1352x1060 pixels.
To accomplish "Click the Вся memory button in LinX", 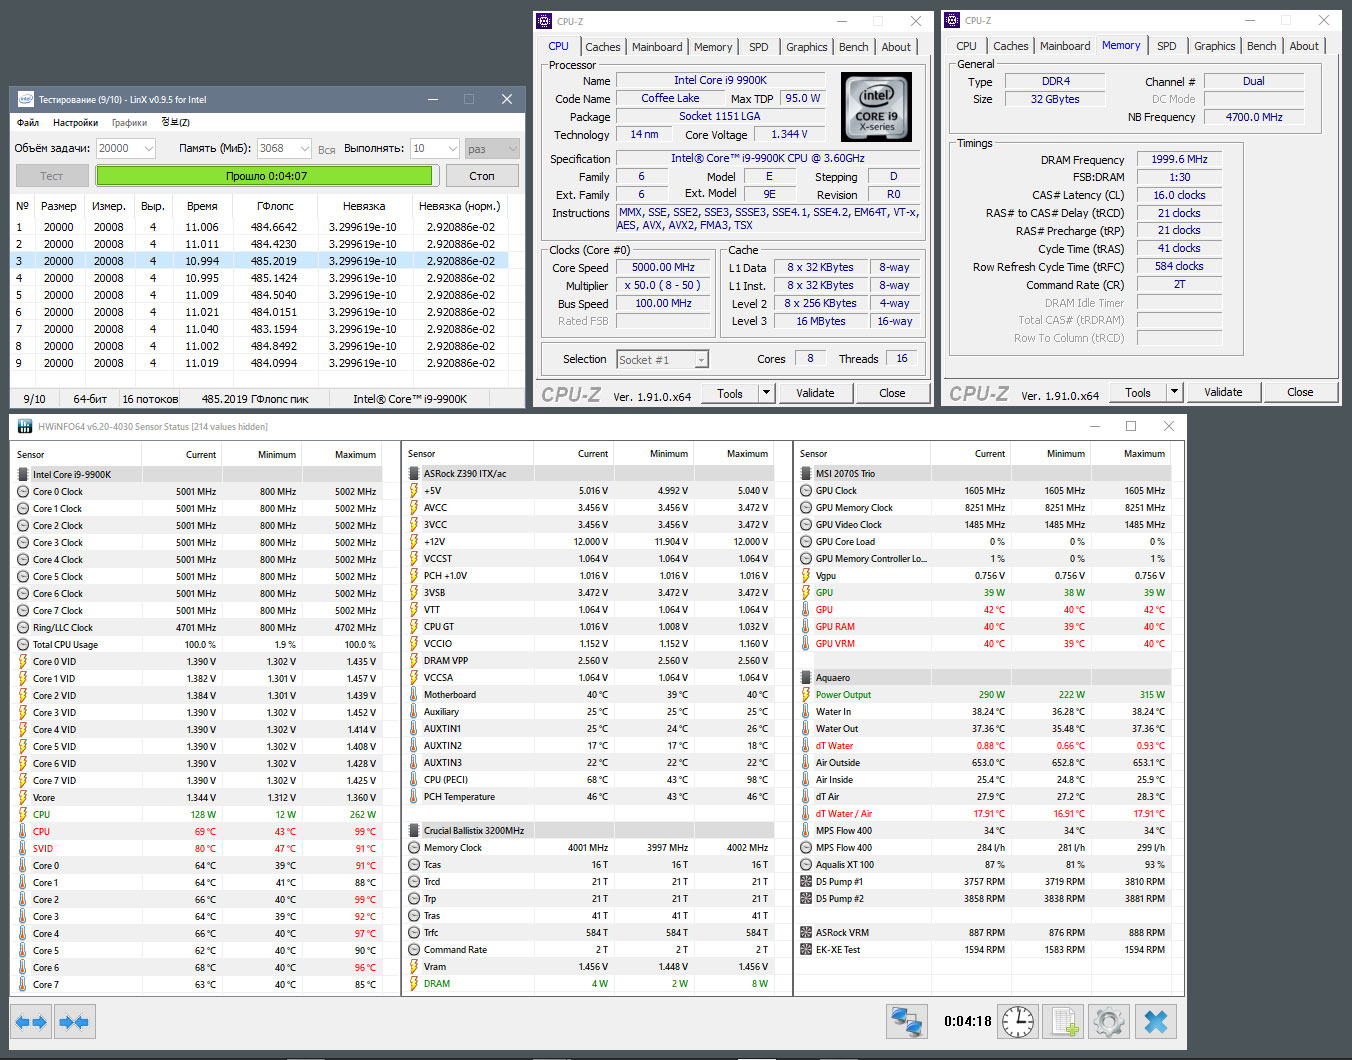I will coord(326,149).
